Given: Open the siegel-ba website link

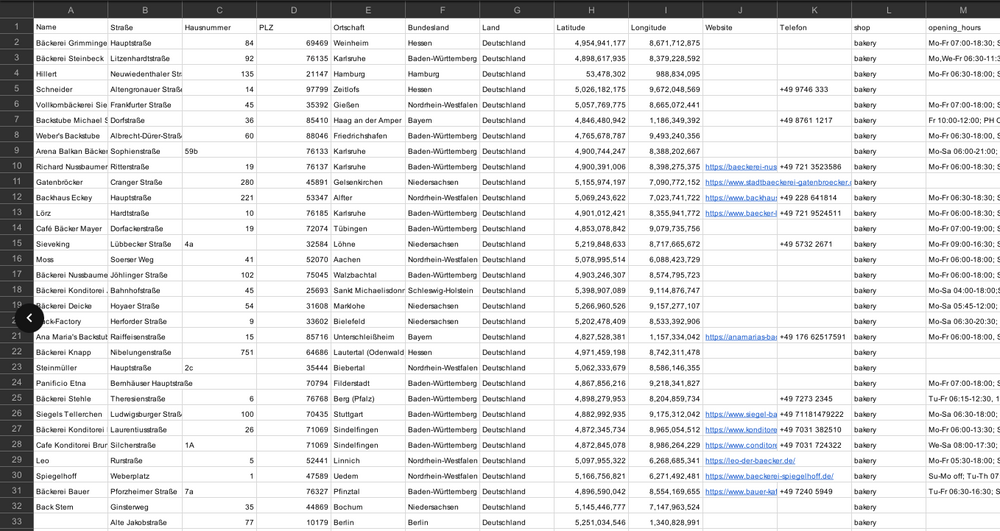Looking at the screenshot, I should point(740,414).
